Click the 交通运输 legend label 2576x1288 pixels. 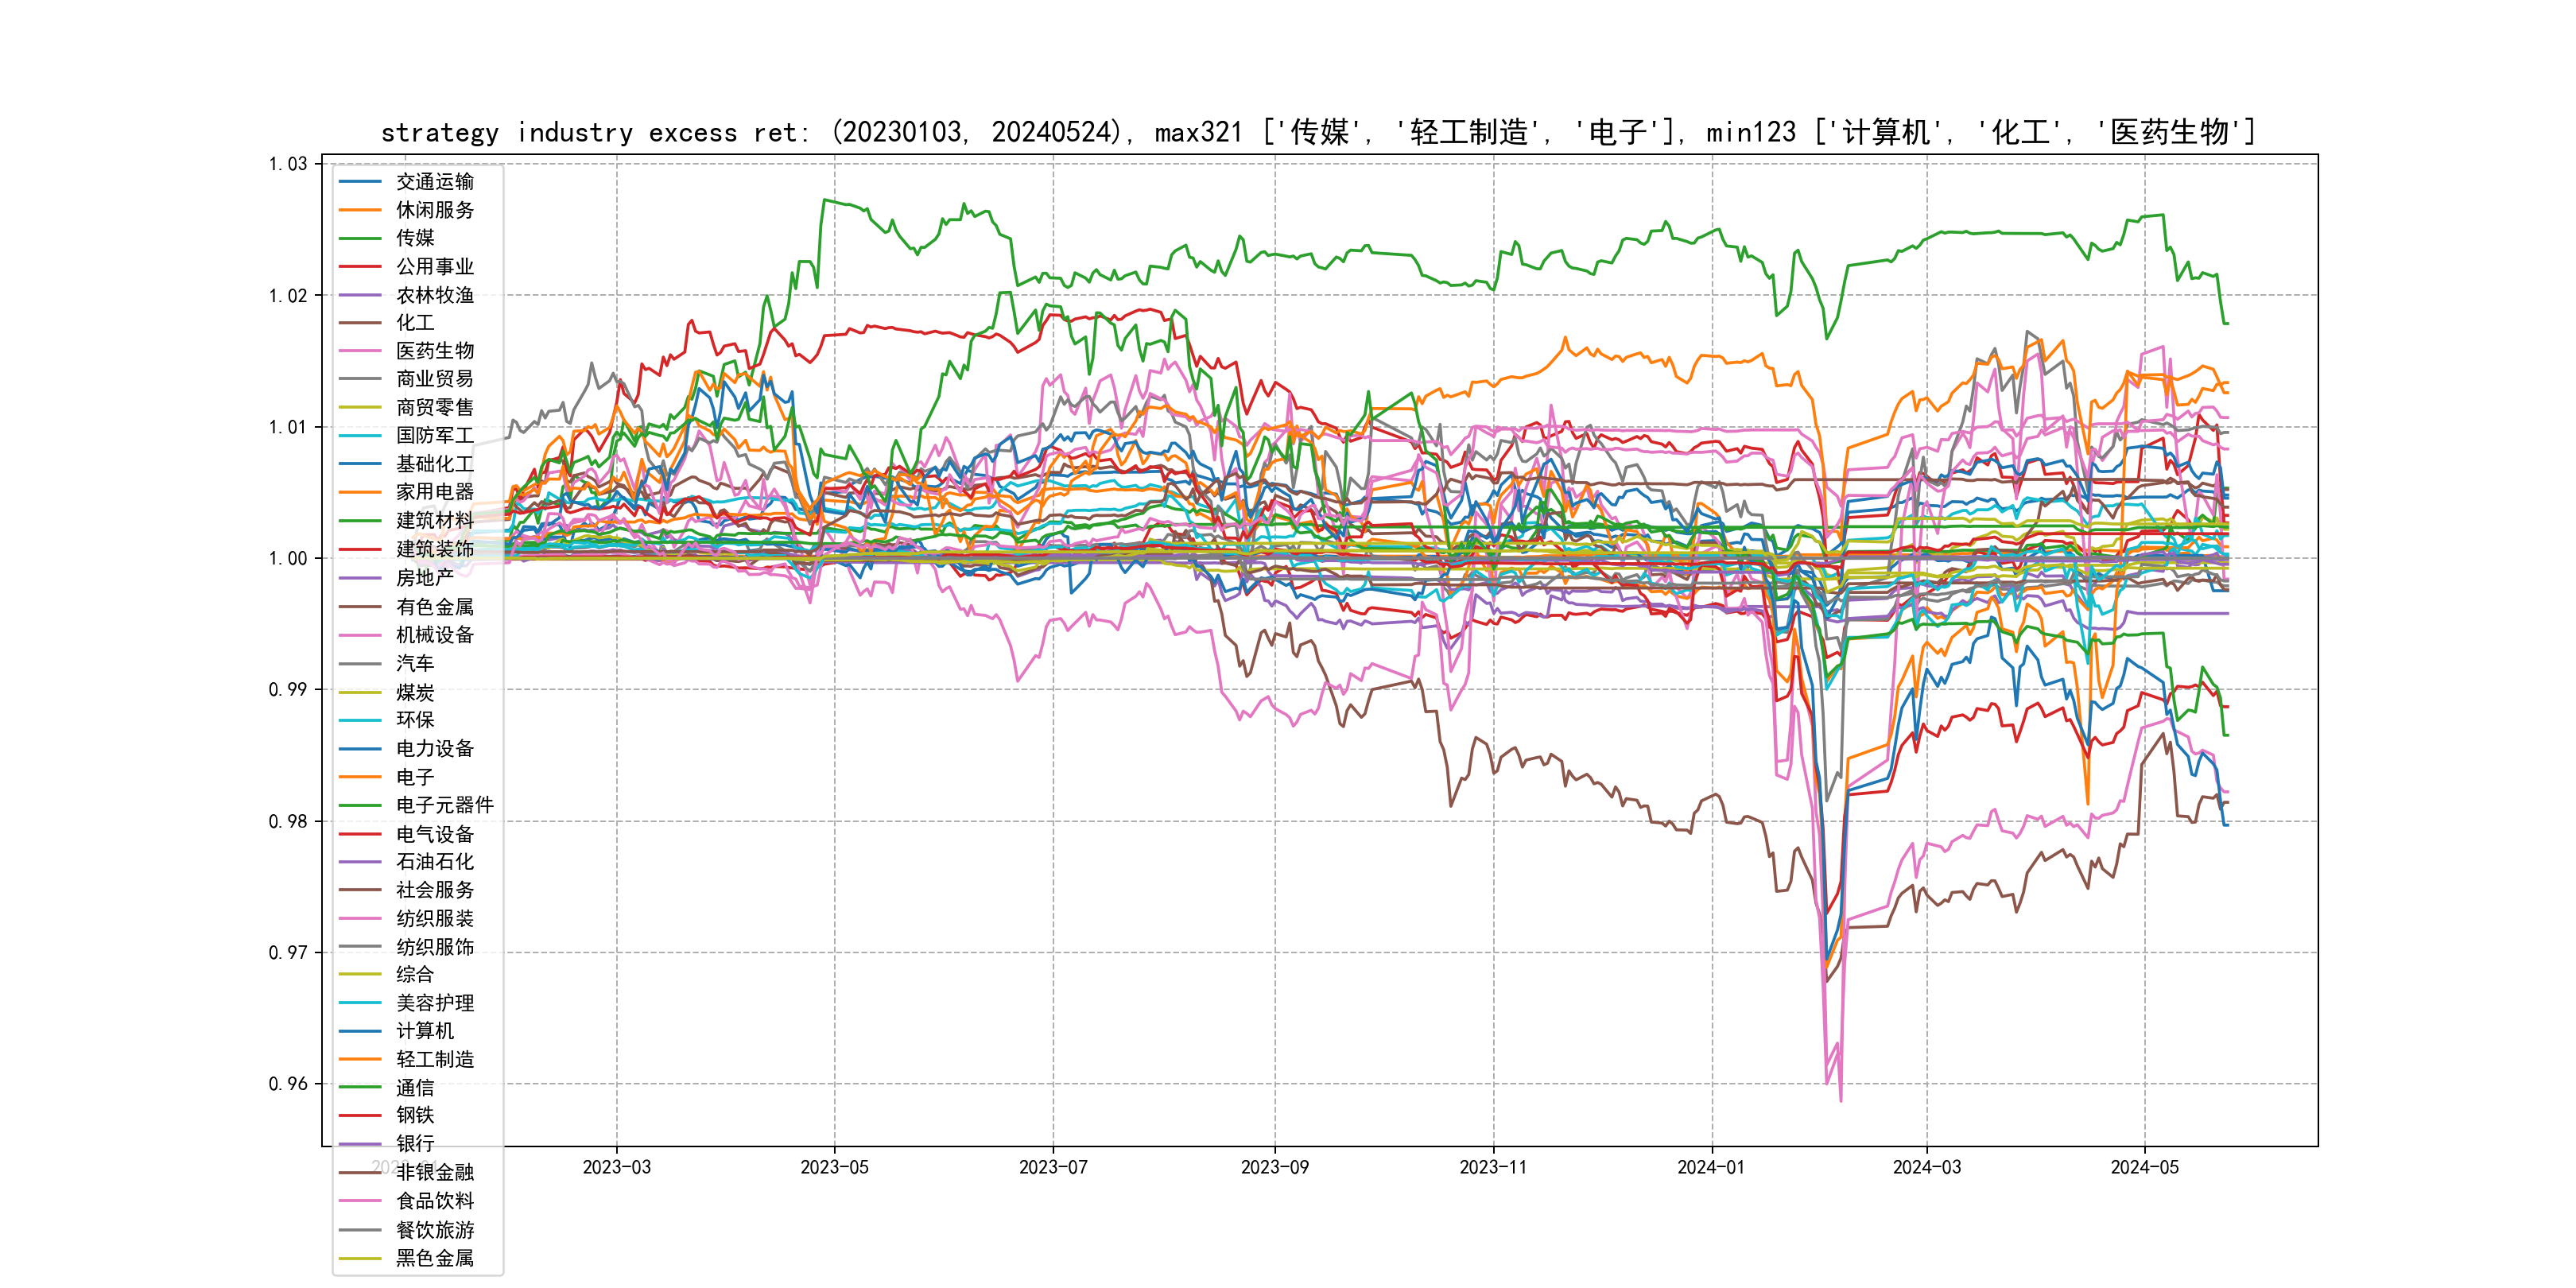[434, 181]
